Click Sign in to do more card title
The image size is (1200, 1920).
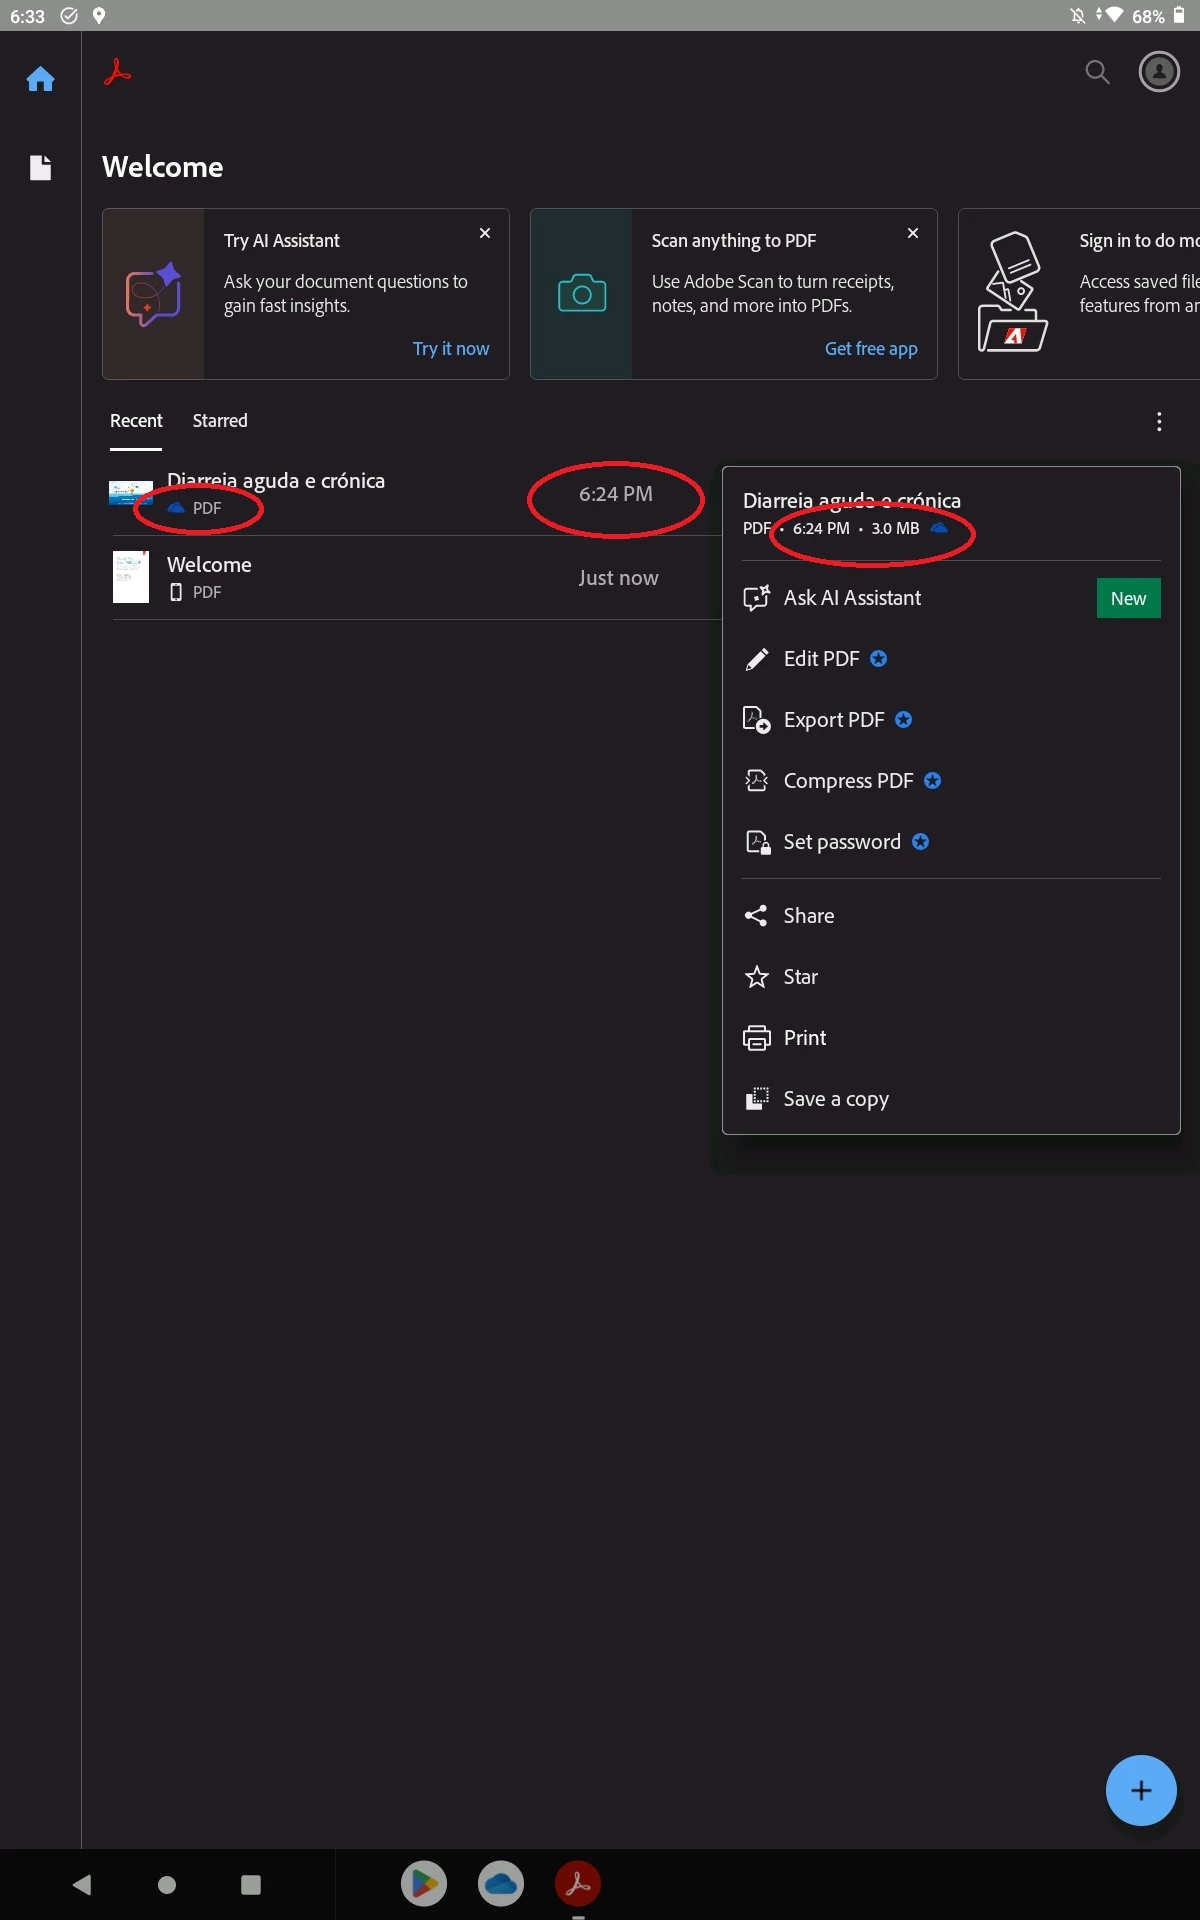[x=1139, y=241]
